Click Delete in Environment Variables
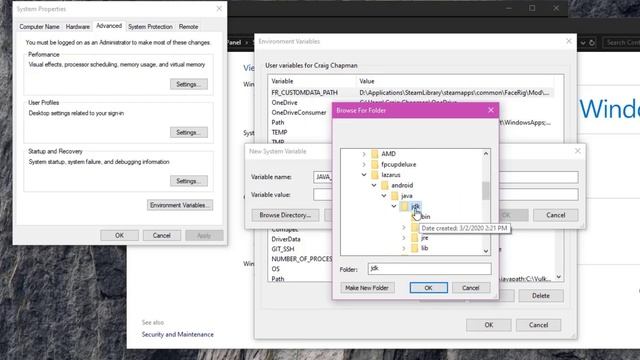This screenshot has width=640, height=360. pyautogui.click(x=541, y=296)
